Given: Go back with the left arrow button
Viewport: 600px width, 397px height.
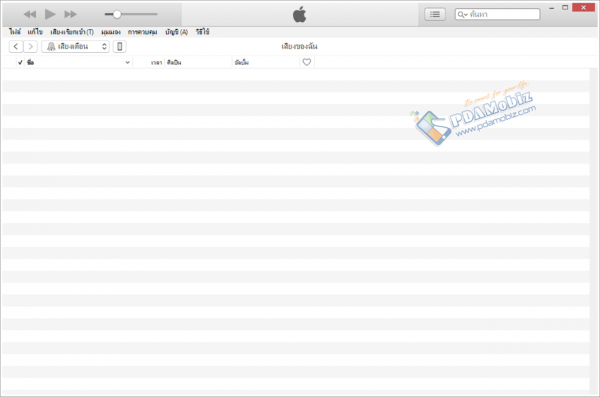Looking at the screenshot, I should [x=16, y=46].
